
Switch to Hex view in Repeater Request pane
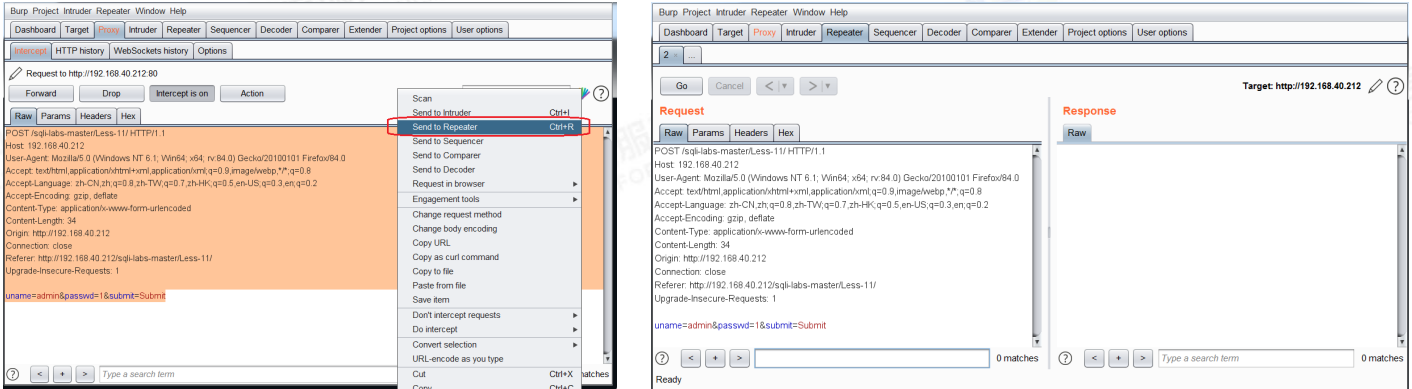pos(786,132)
